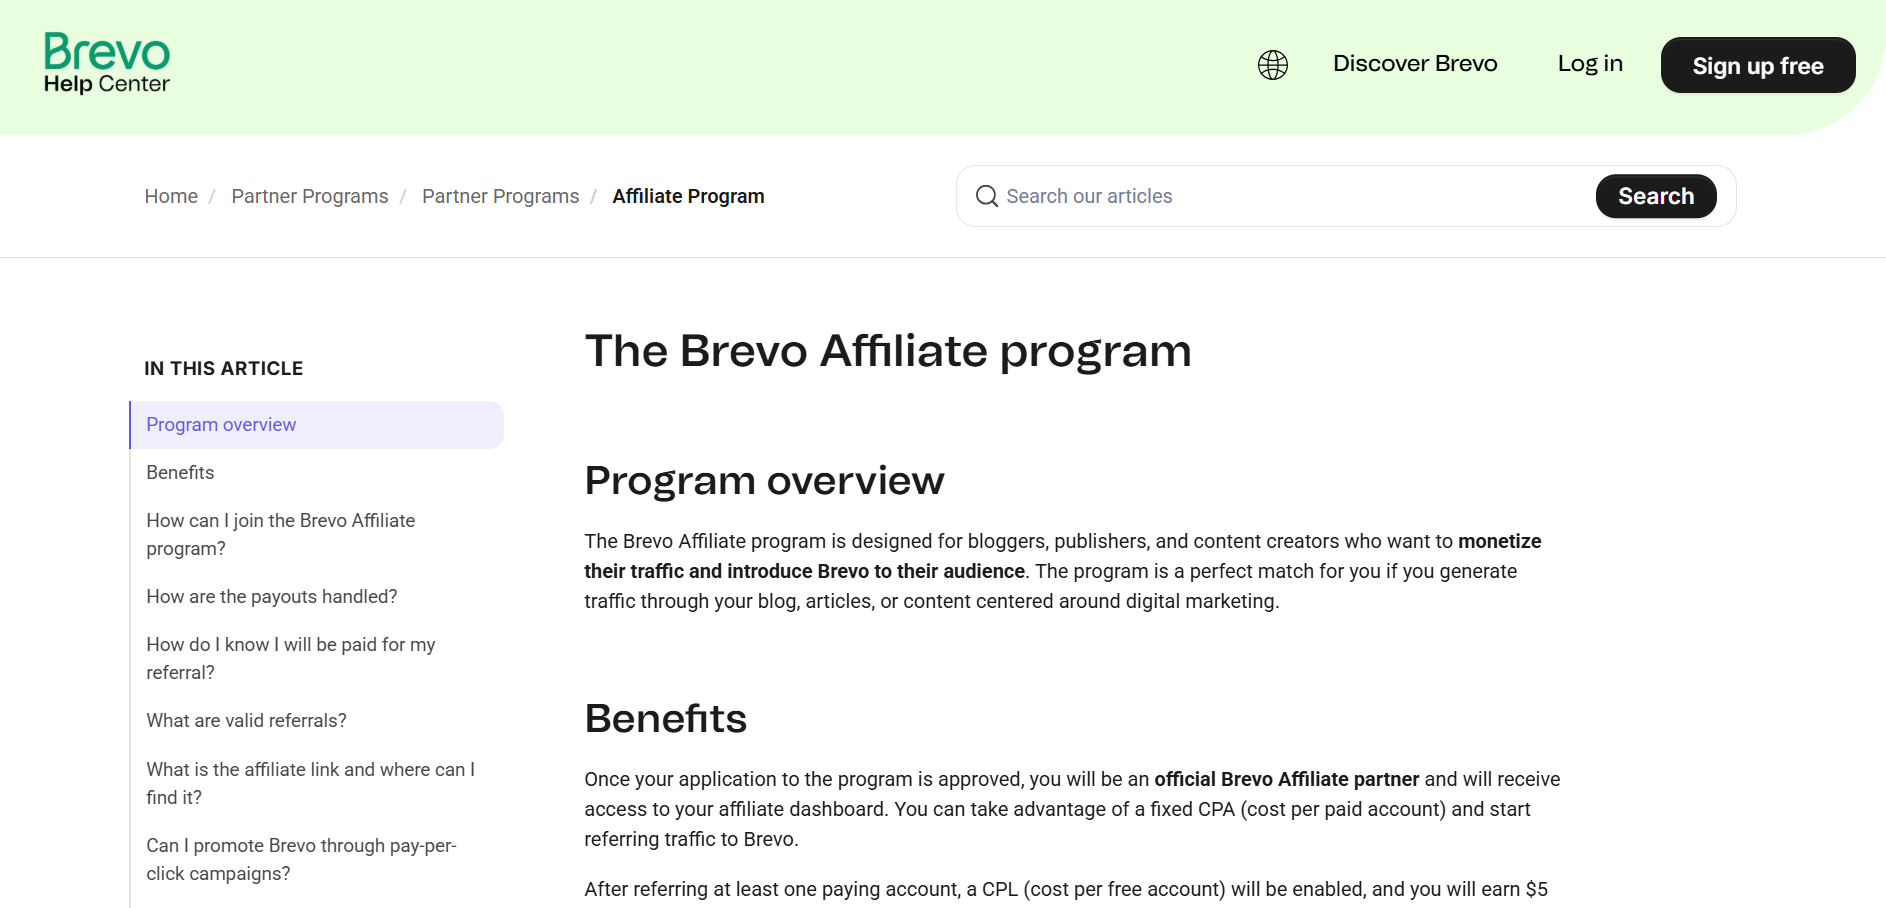Click the Affiliate Program breadcrumb item
The image size is (1886, 908).
point(688,196)
